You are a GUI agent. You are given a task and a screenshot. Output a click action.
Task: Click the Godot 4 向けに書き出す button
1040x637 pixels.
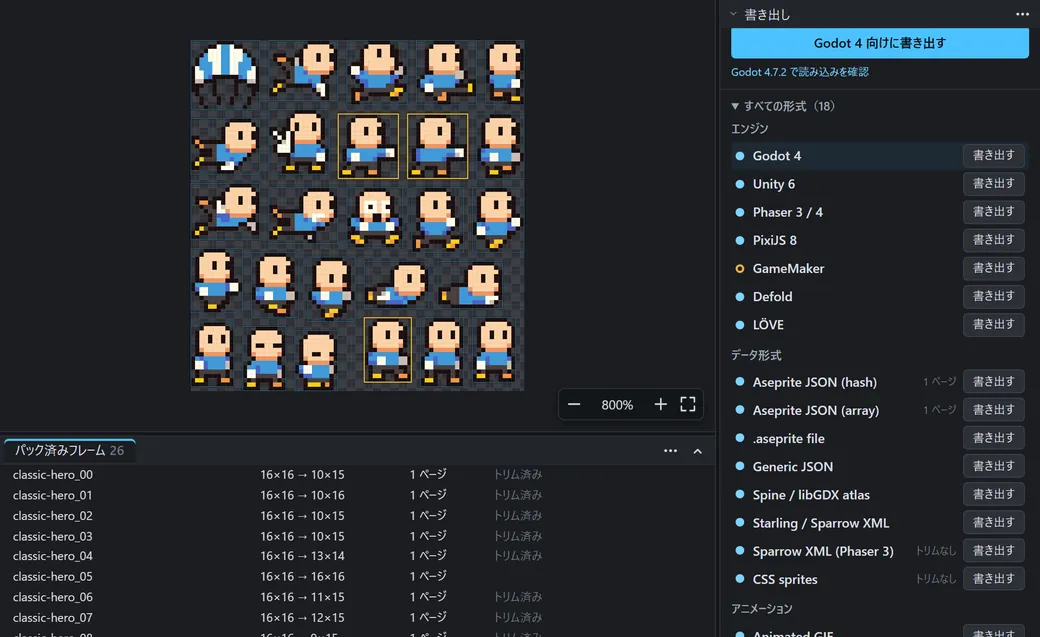pyautogui.click(x=879, y=43)
